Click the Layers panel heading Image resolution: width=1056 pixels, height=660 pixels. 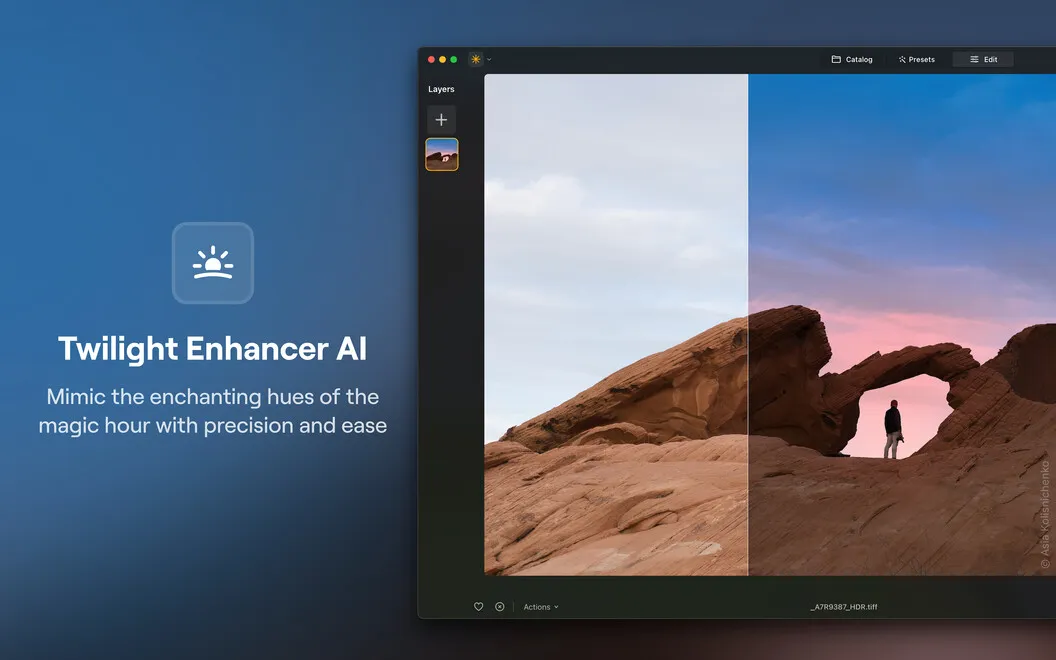441,89
